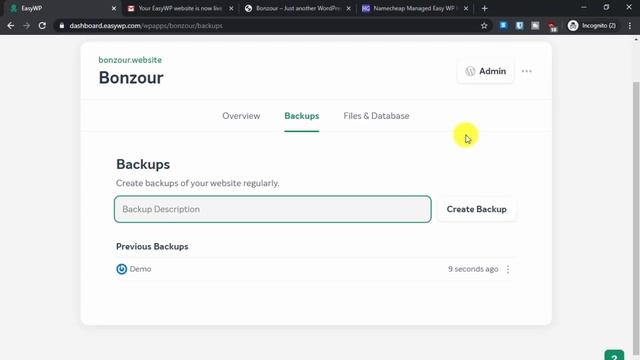Viewport: 640px width, 360px height.
Task: Click the green help button
Action: 614,355
